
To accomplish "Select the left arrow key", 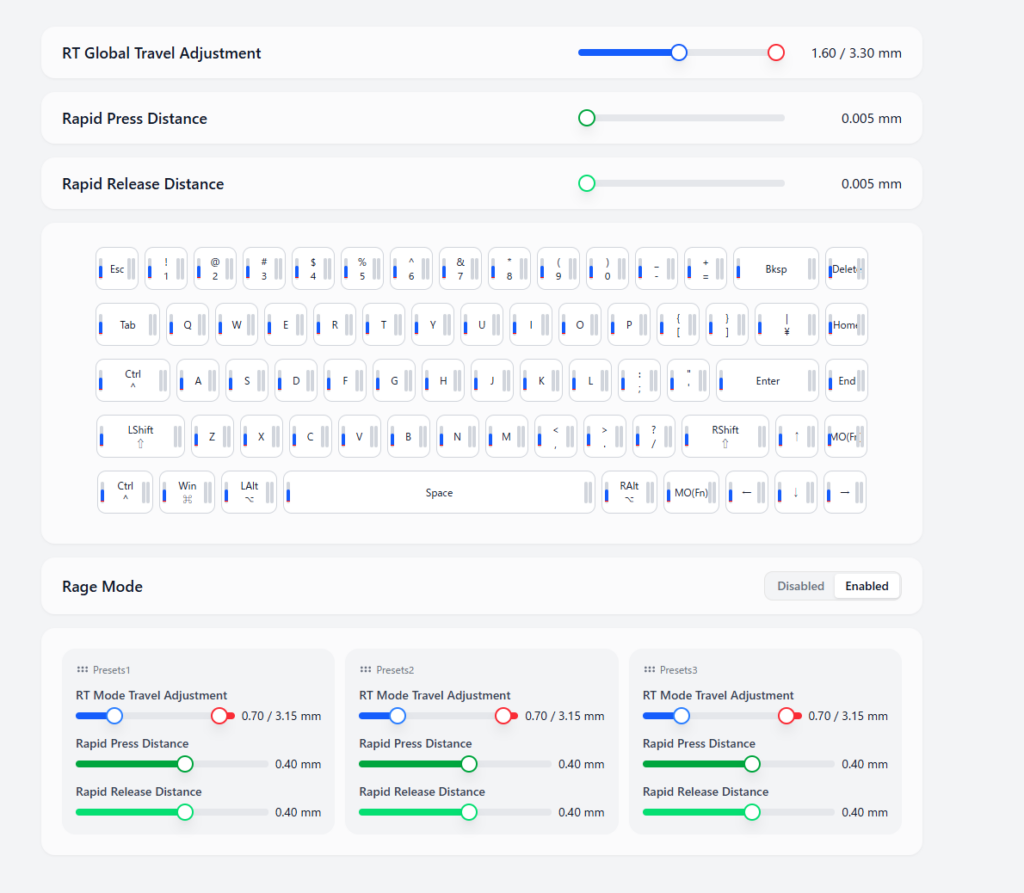I will tap(746, 493).
